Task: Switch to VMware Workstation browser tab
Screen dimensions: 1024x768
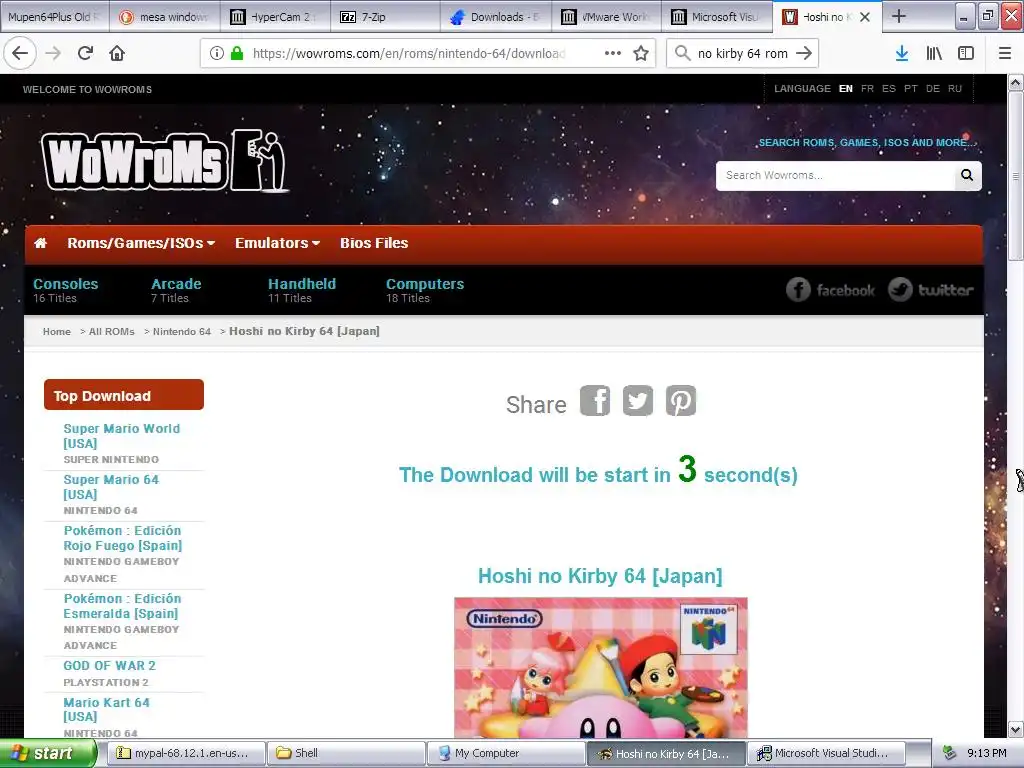Action: (x=606, y=17)
